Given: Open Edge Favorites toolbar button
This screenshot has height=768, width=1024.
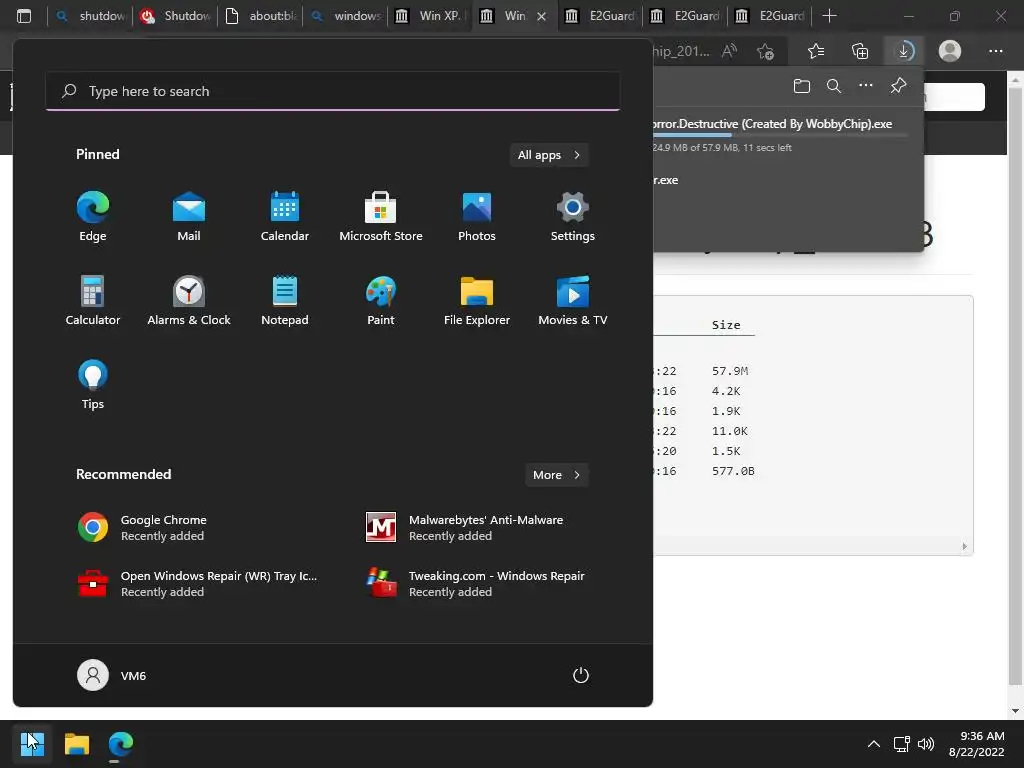Looking at the screenshot, I should pos(816,51).
